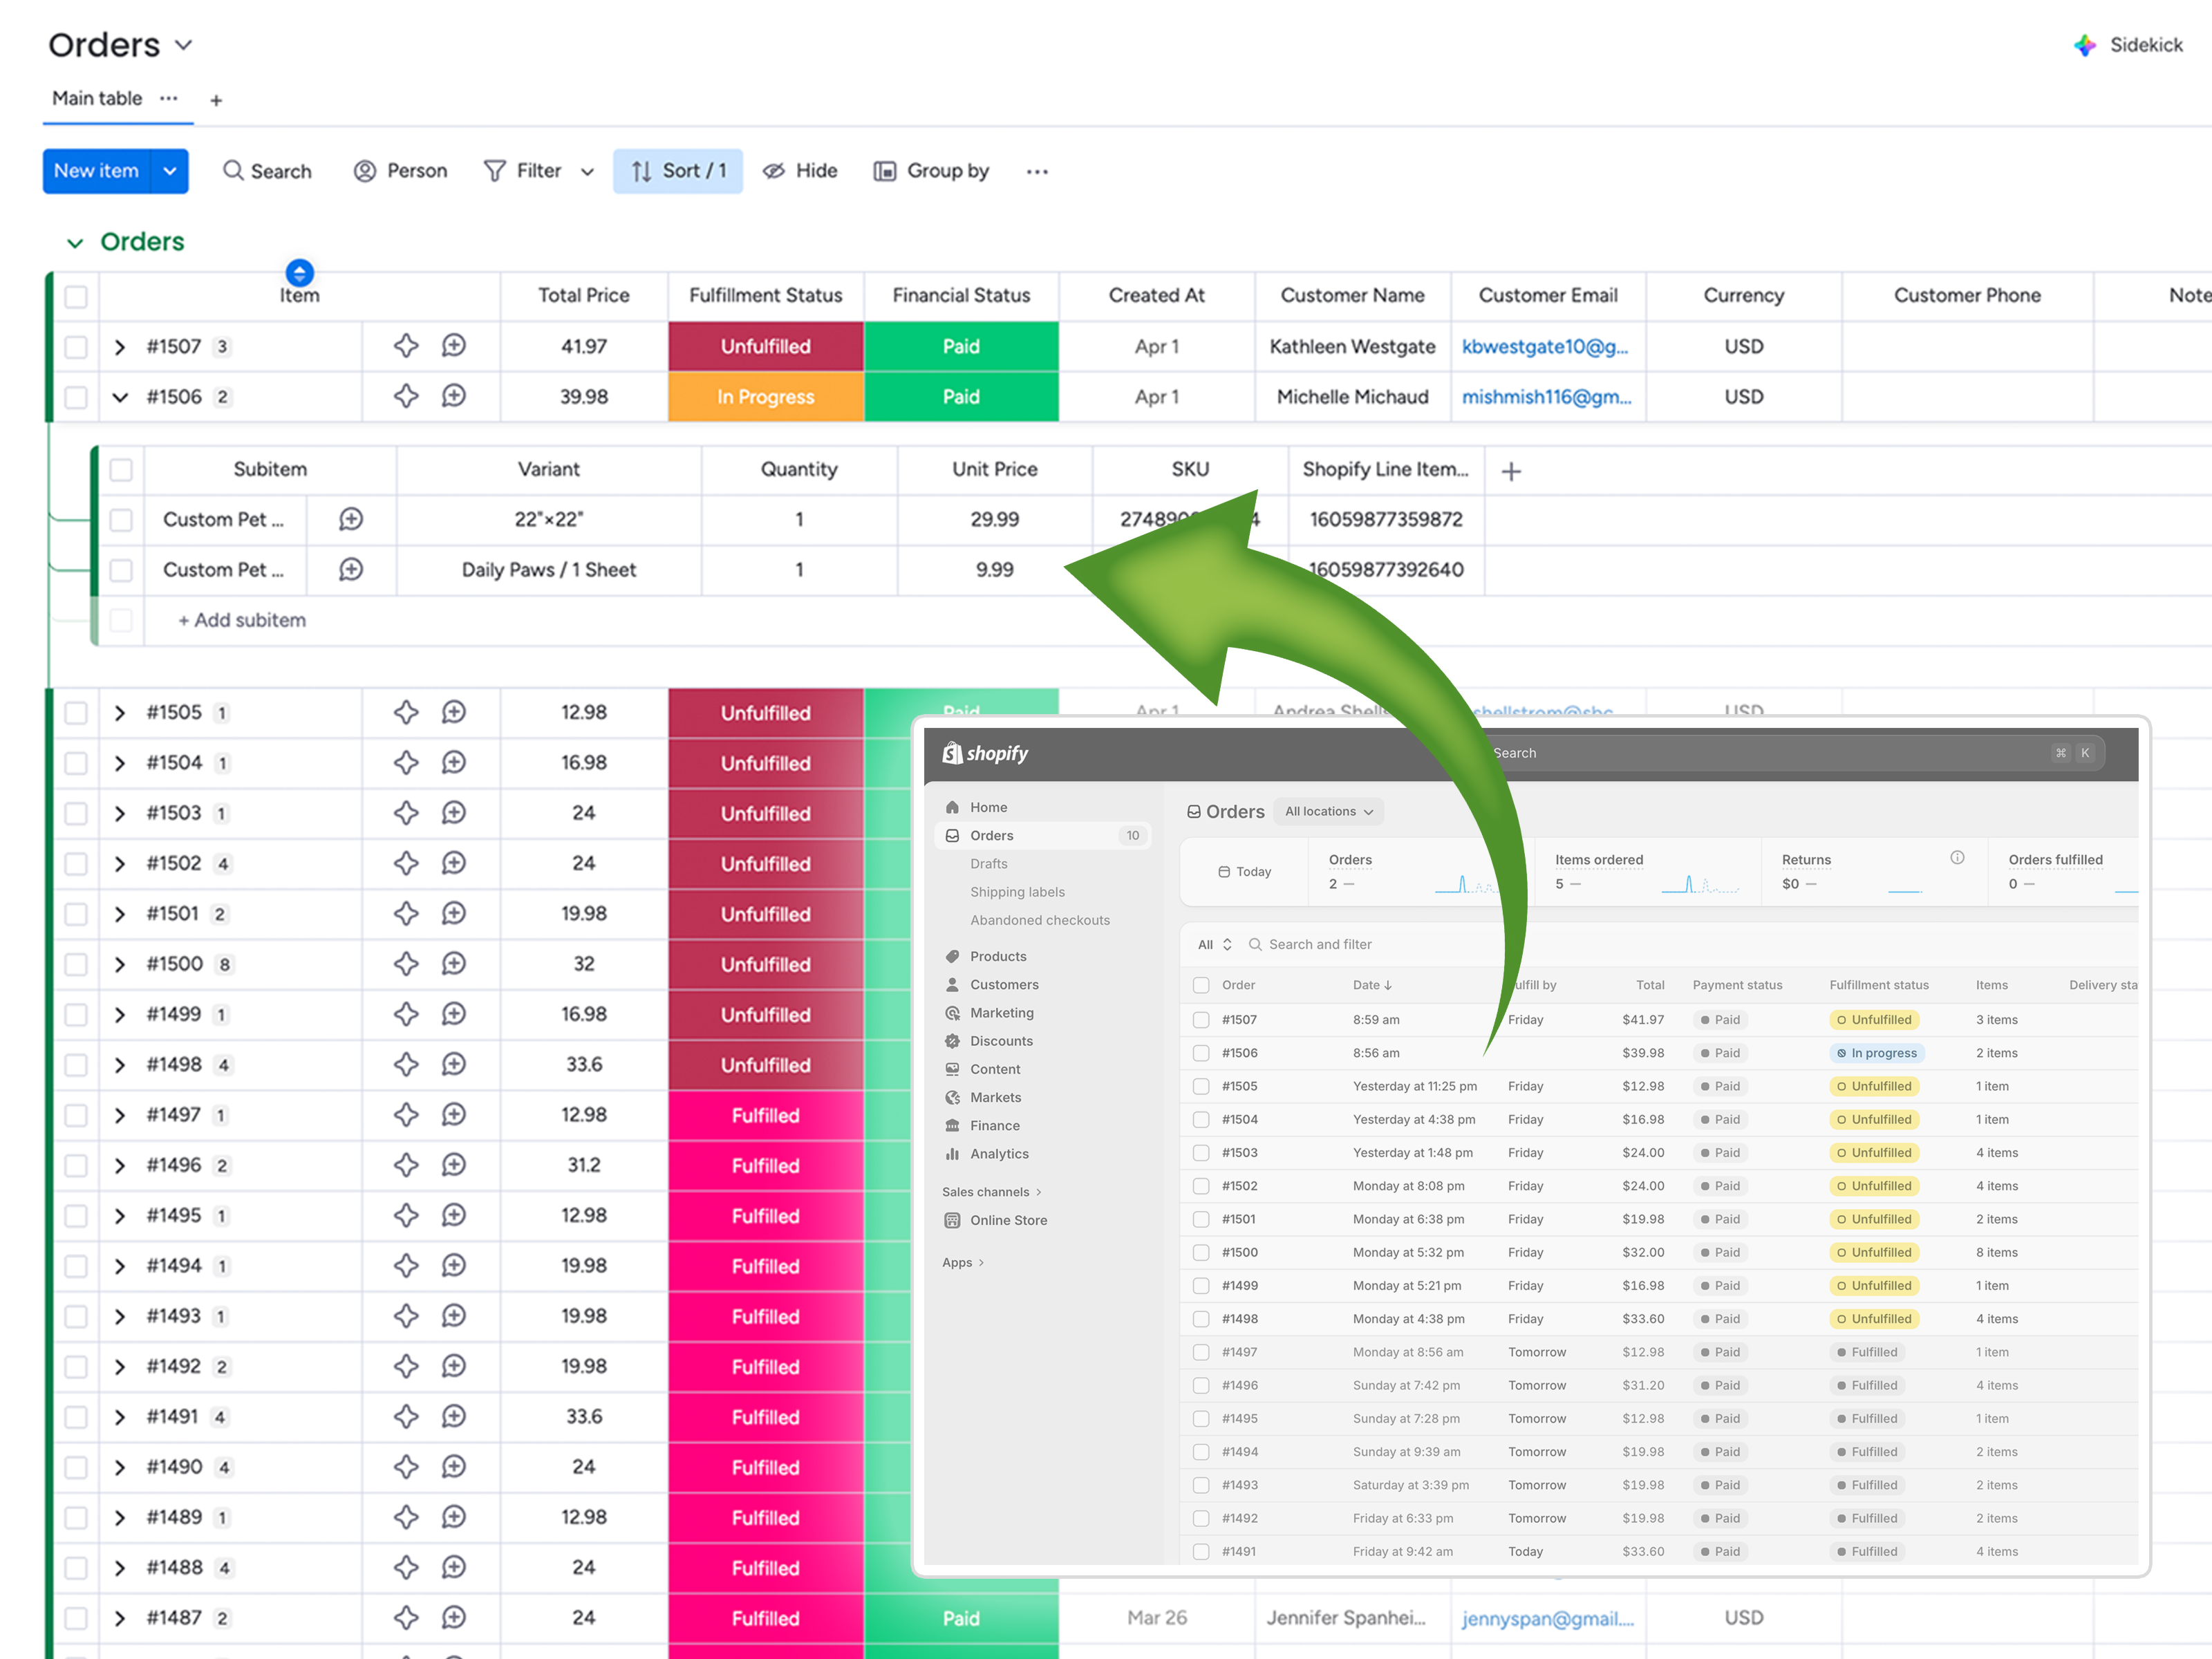Viewport: 2212px width, 1659px height.
Task: Click the + Add subitem link
Action: [242, 620]
